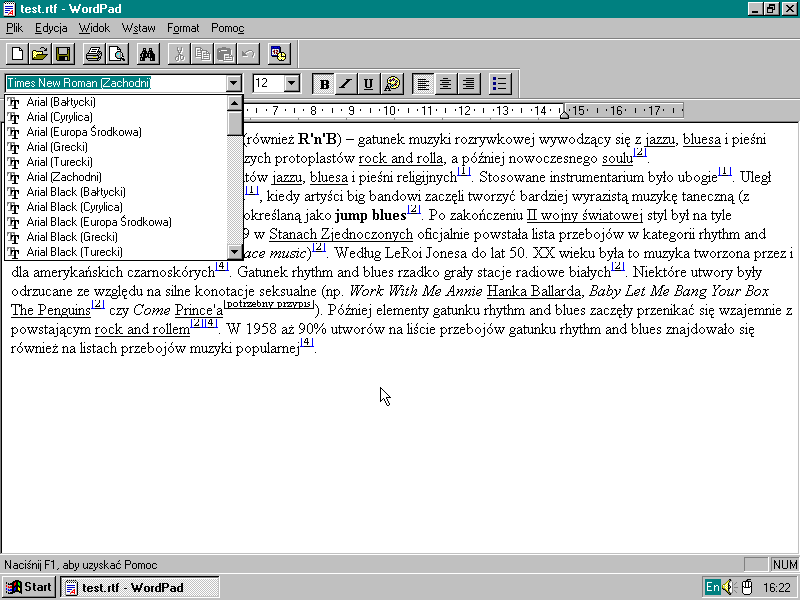Click font list scroll up arrow
Screen dimensions: 800x600
pos(235,103)
